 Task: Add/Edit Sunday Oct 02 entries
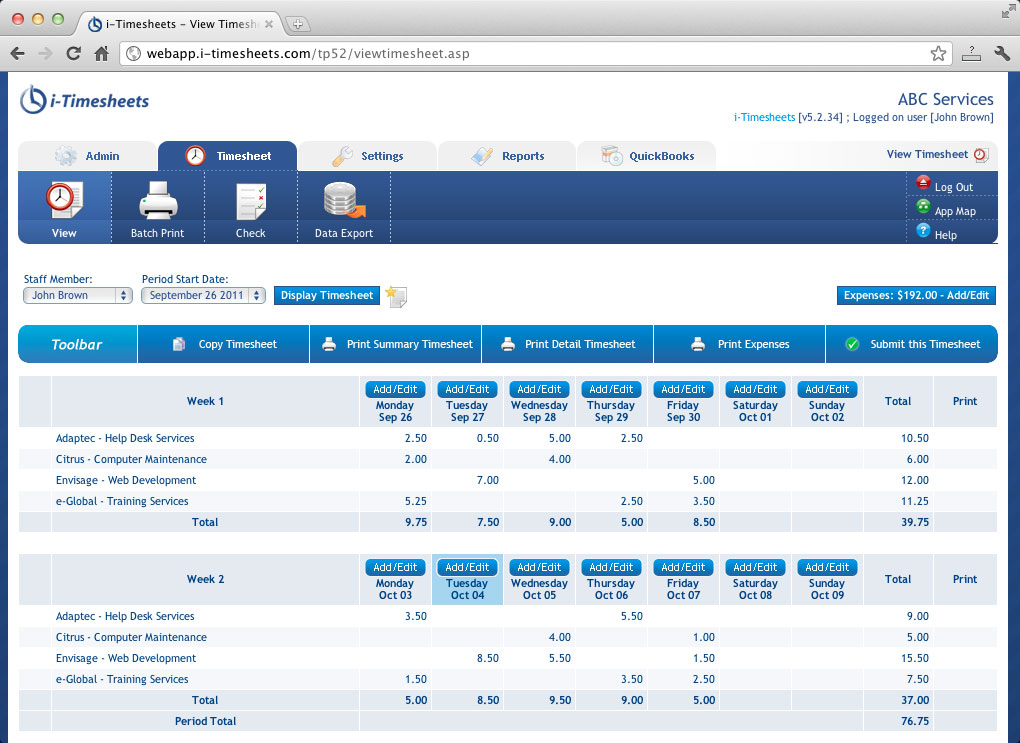click(x=827, y=389)
